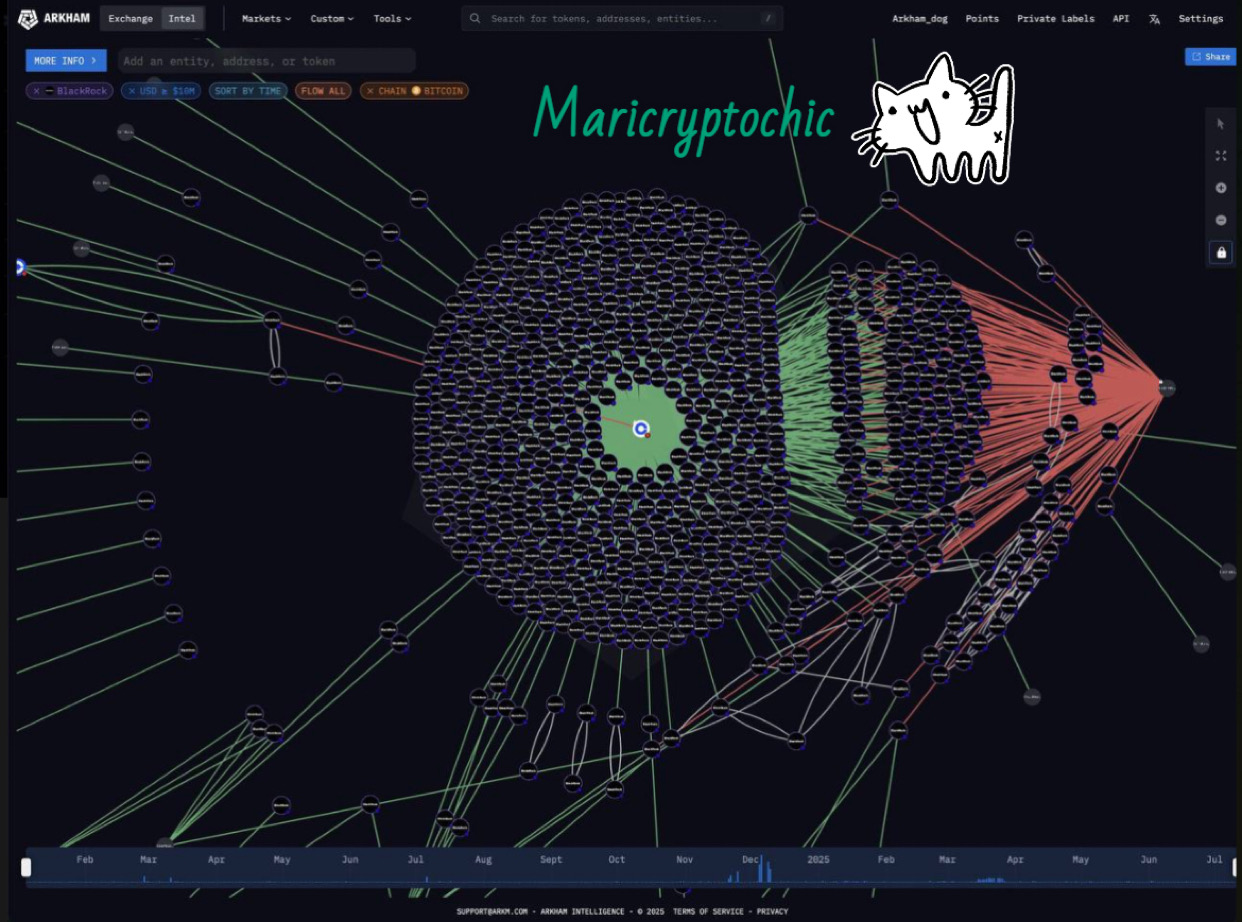The width and height of the screenshot is (1242, 922).
Task: Switch to the Intel tab
Action: pyautogui.click(x=182, y=18)
